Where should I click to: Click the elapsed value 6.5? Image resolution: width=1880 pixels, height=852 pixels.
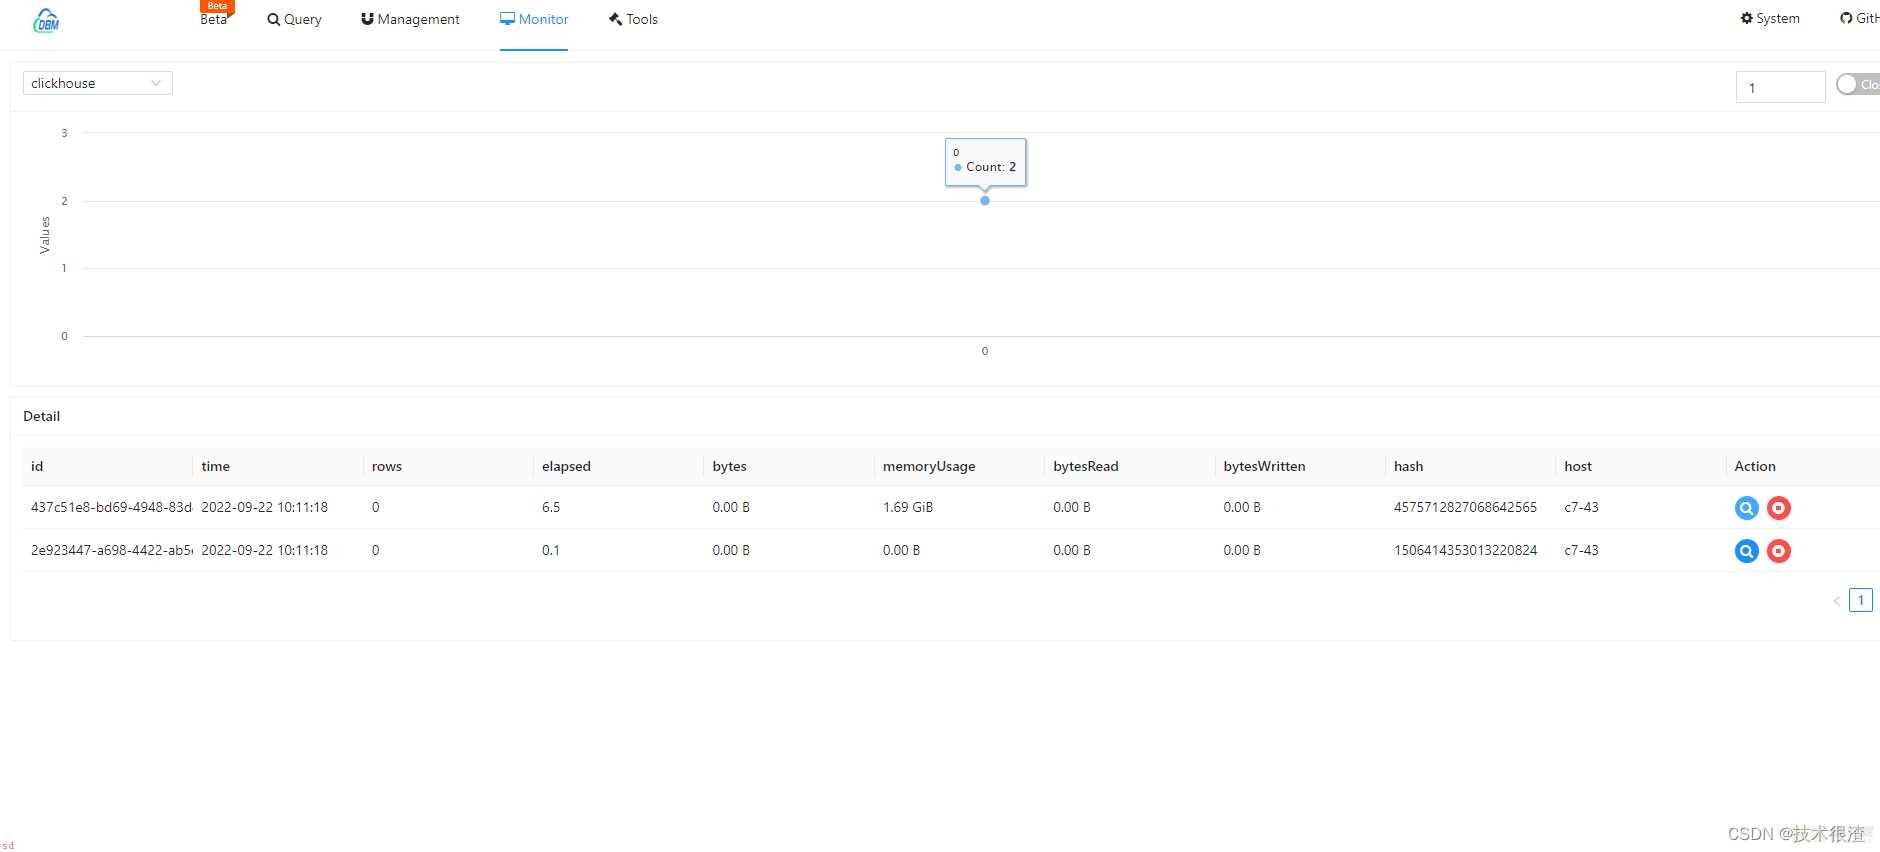551,507
